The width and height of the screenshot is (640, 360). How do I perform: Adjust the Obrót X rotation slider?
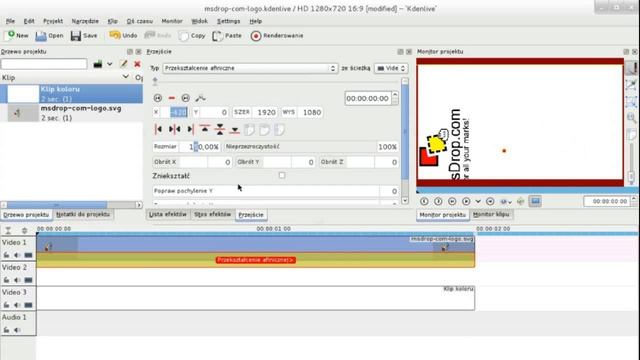pos(192,162)
